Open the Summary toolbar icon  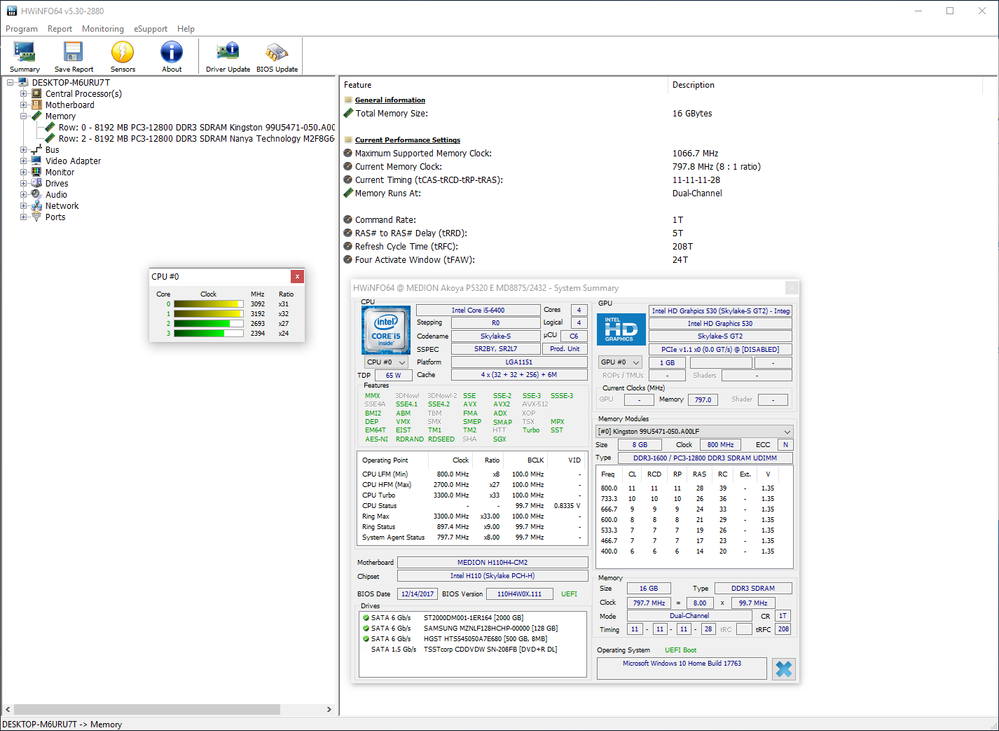[x=25, y=56]
